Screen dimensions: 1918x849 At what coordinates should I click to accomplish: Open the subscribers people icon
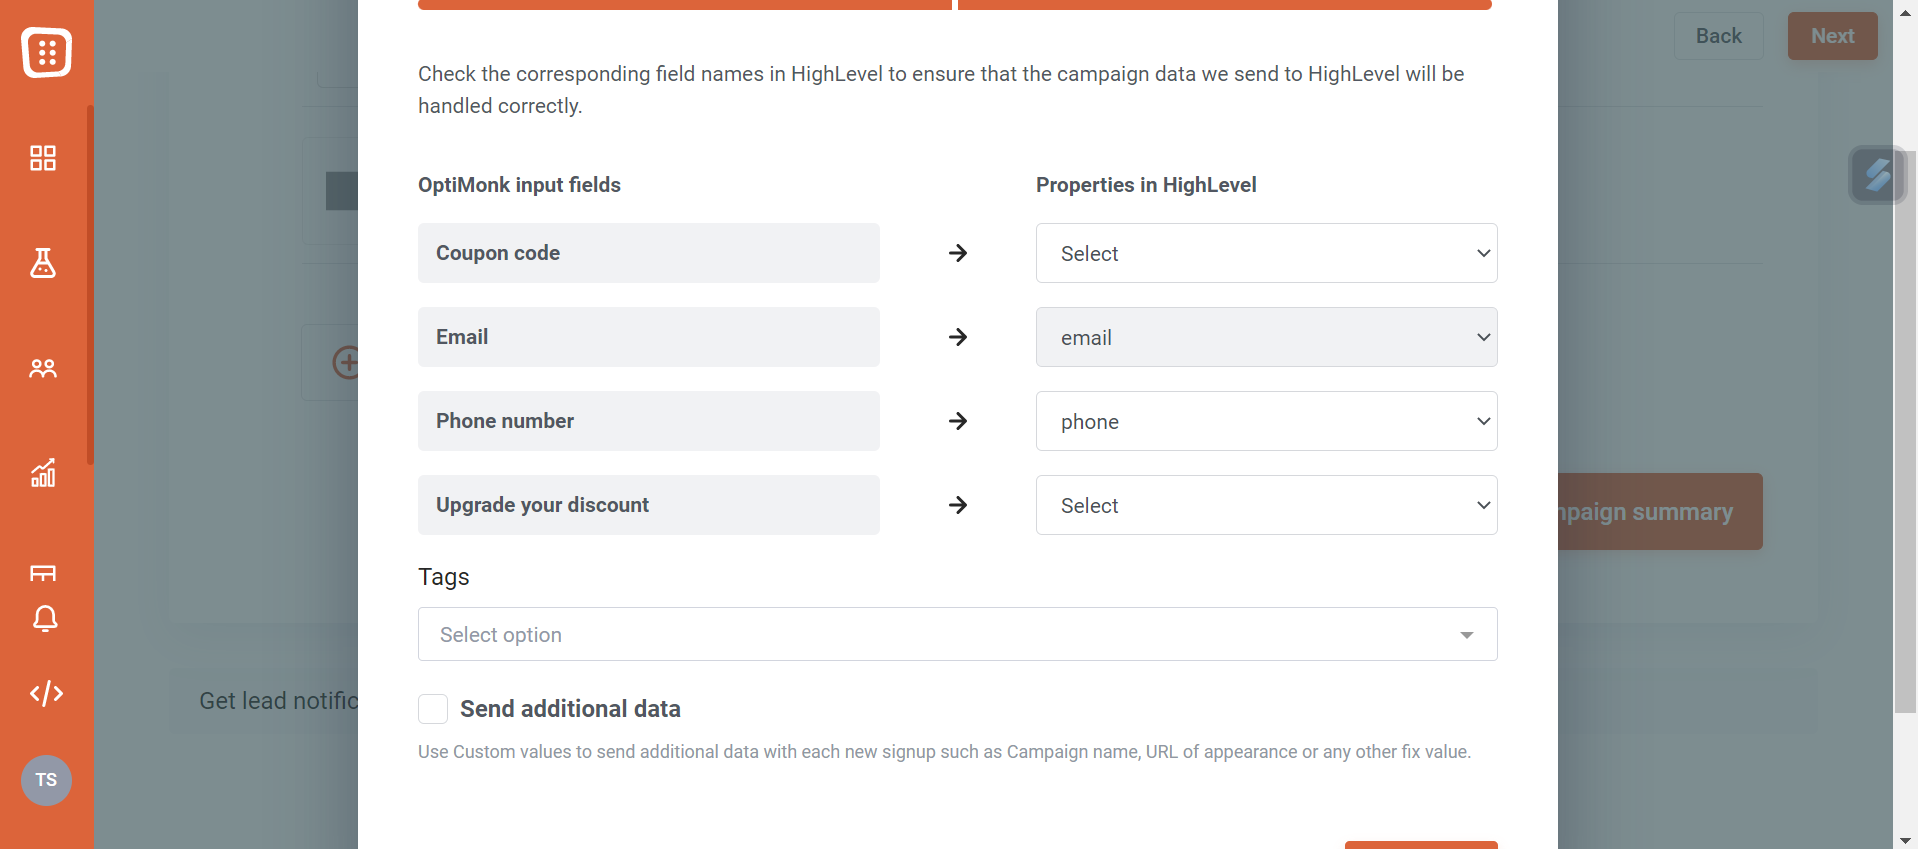pyautogui.click(x=43, y=368)
